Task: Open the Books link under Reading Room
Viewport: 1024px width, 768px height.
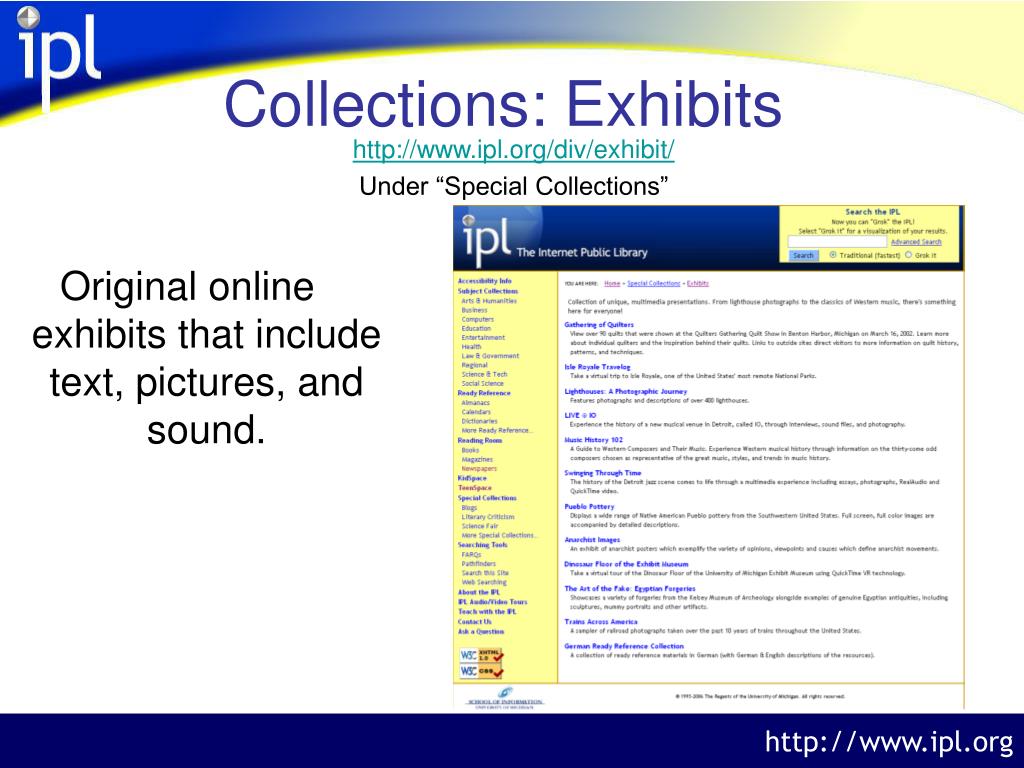Action: 470,450
